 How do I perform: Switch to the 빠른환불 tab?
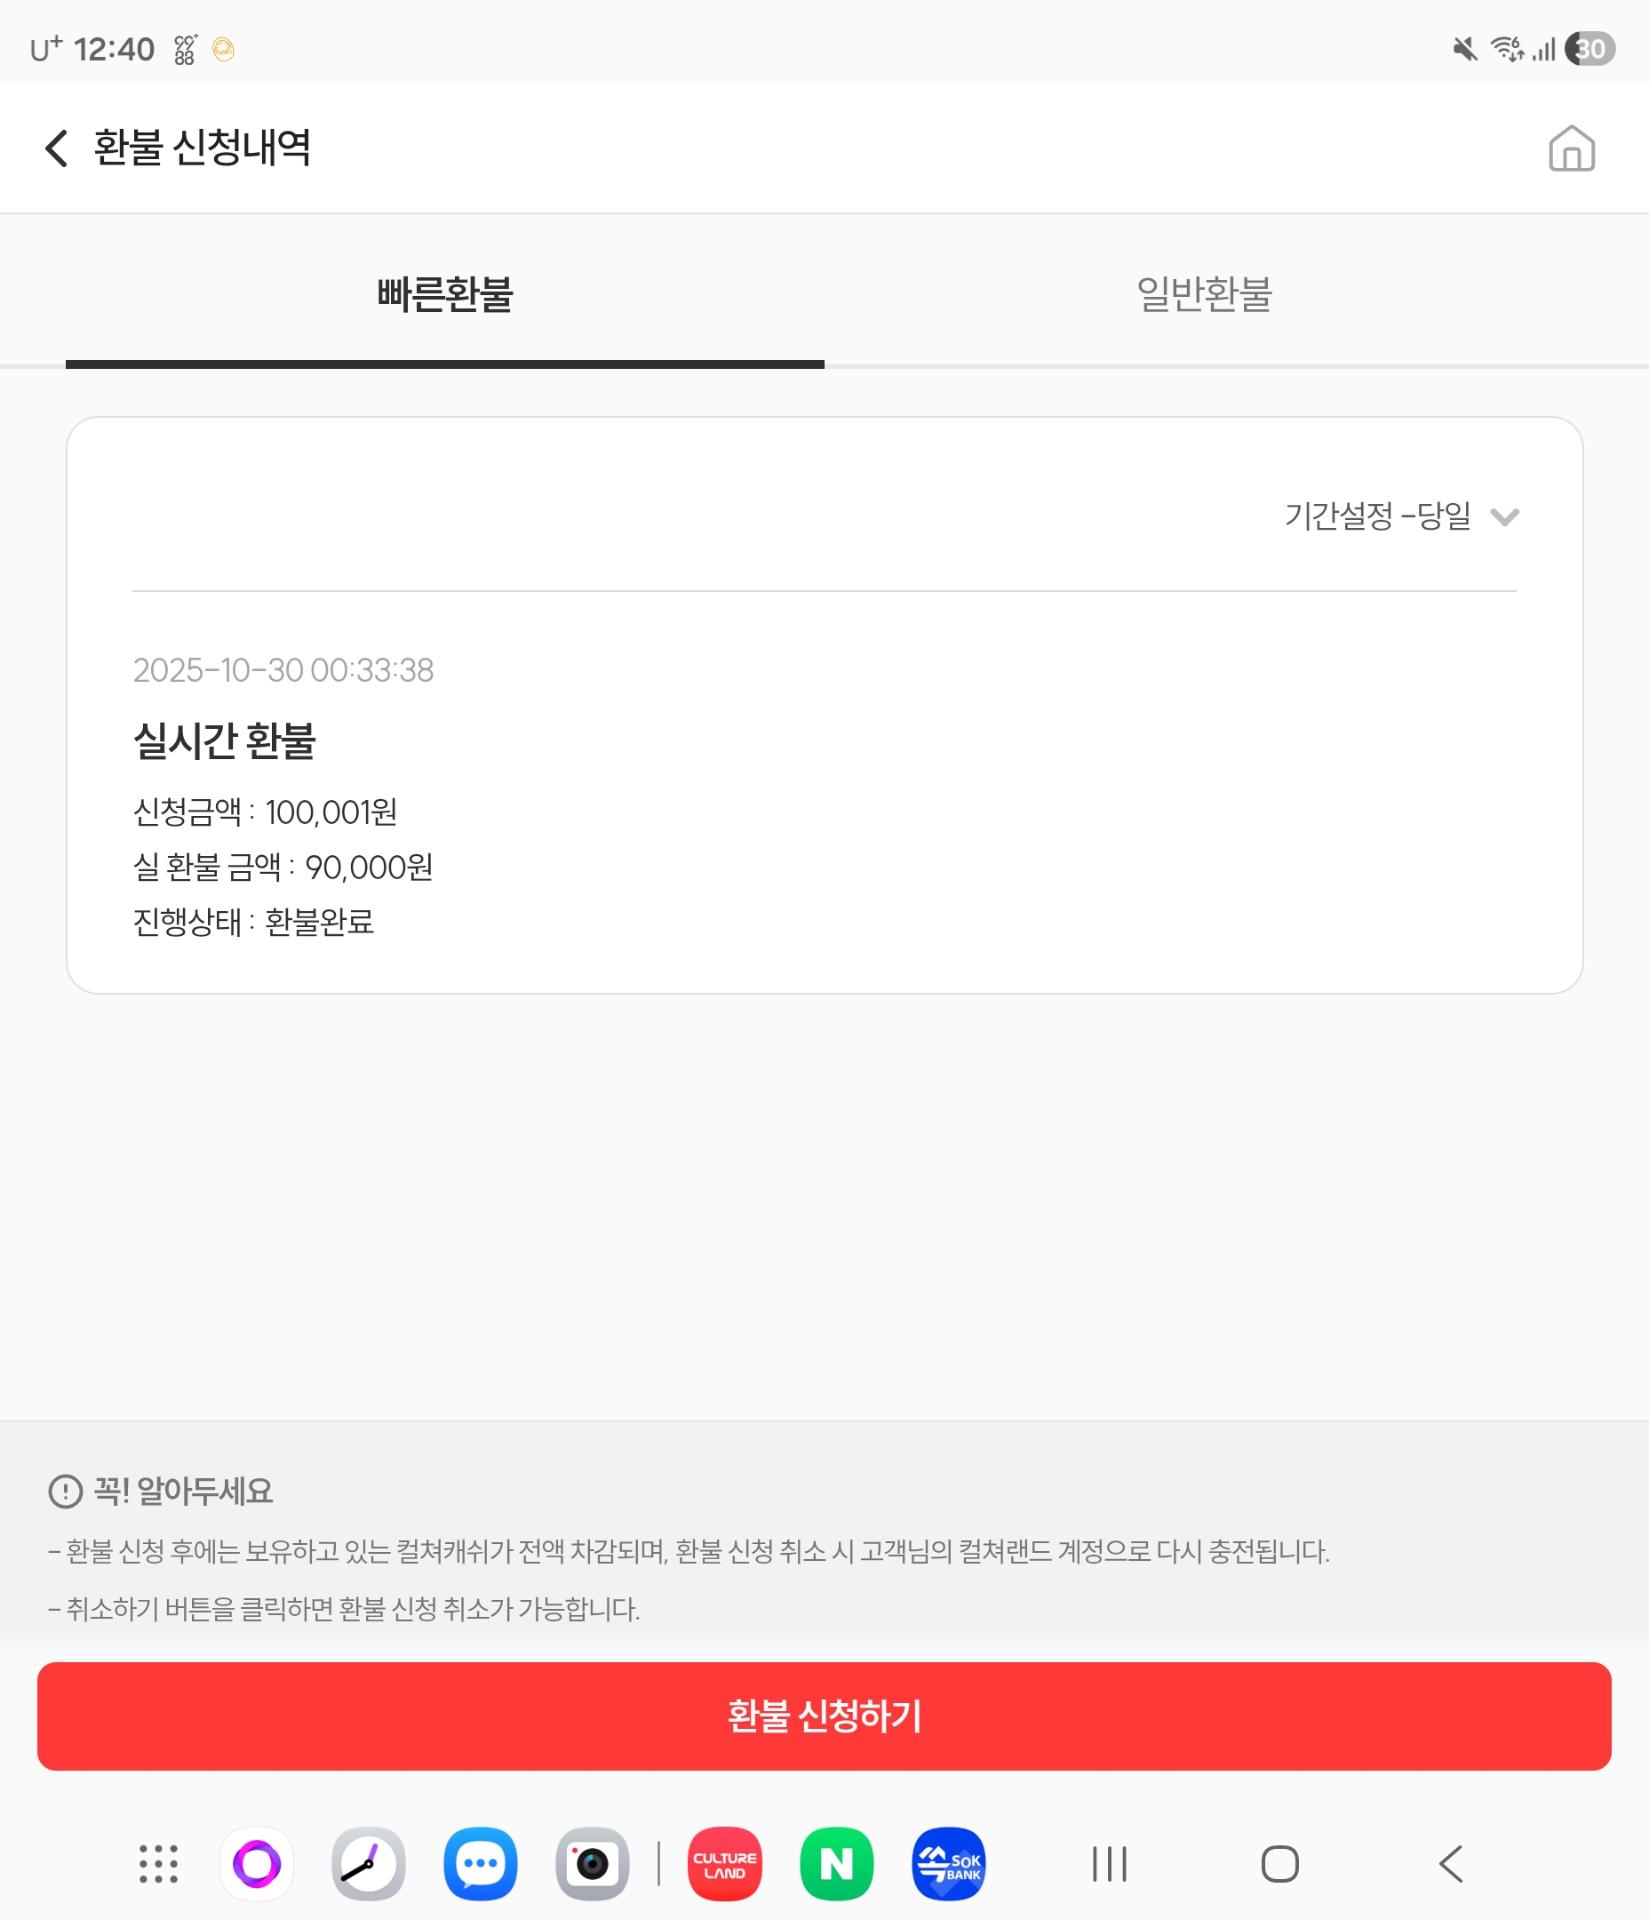445,294
